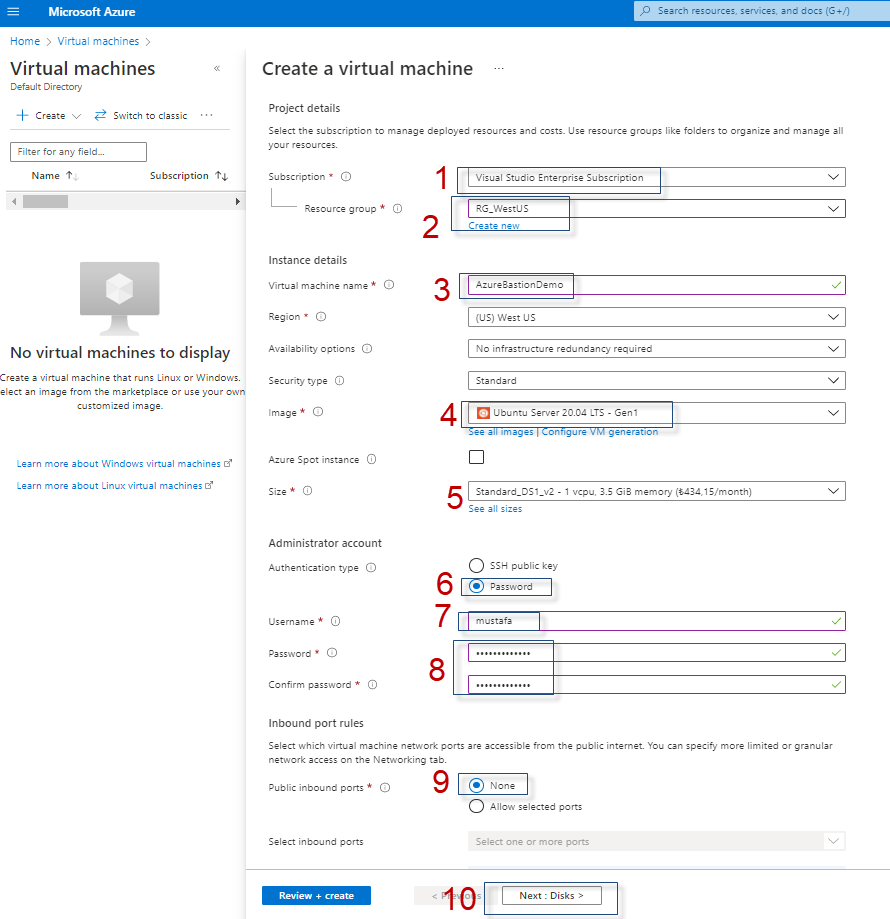Click the Virtual machine name field

click(657, 285)
